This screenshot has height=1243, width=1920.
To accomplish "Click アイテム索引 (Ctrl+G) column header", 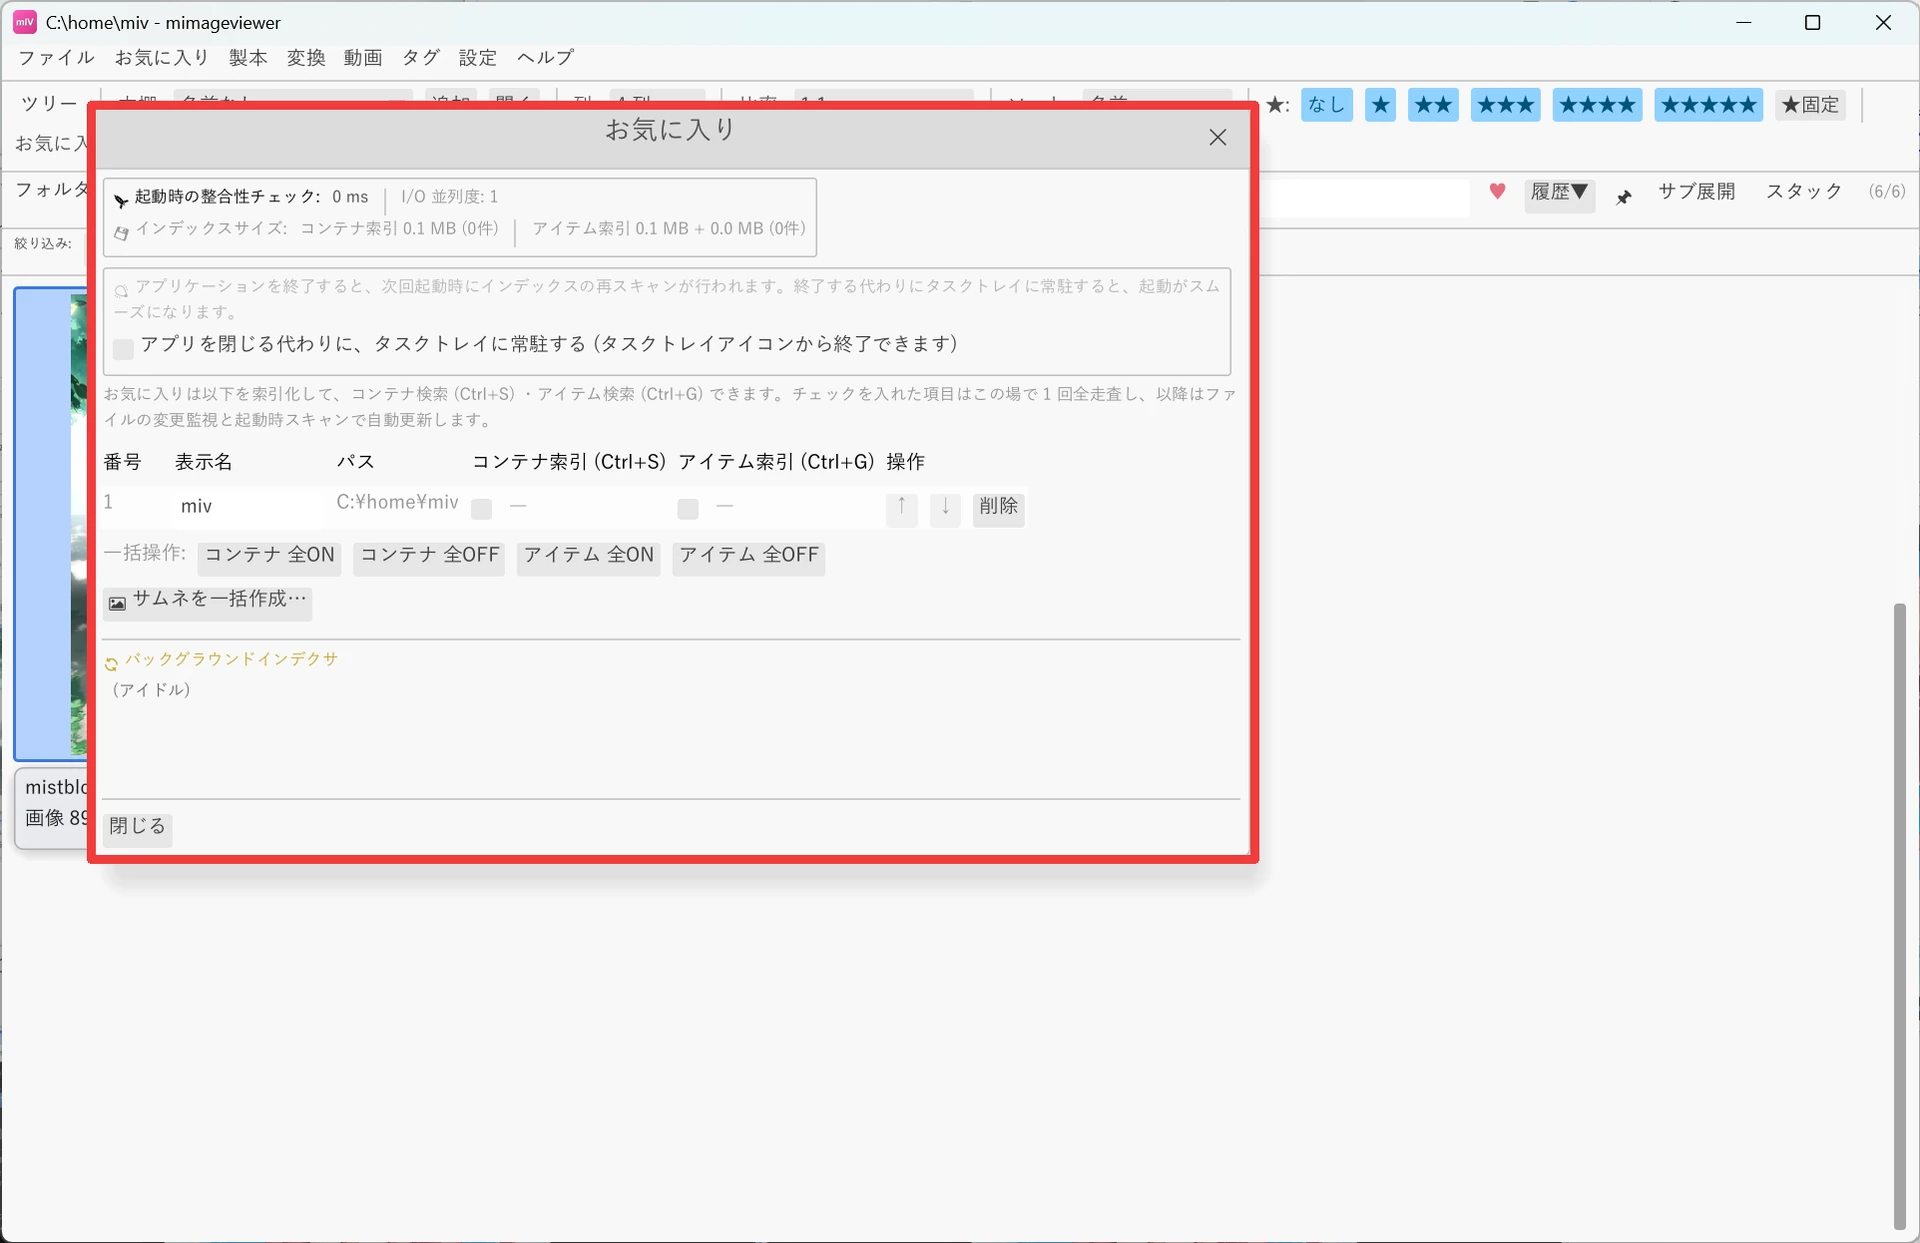I will [776, 462].
